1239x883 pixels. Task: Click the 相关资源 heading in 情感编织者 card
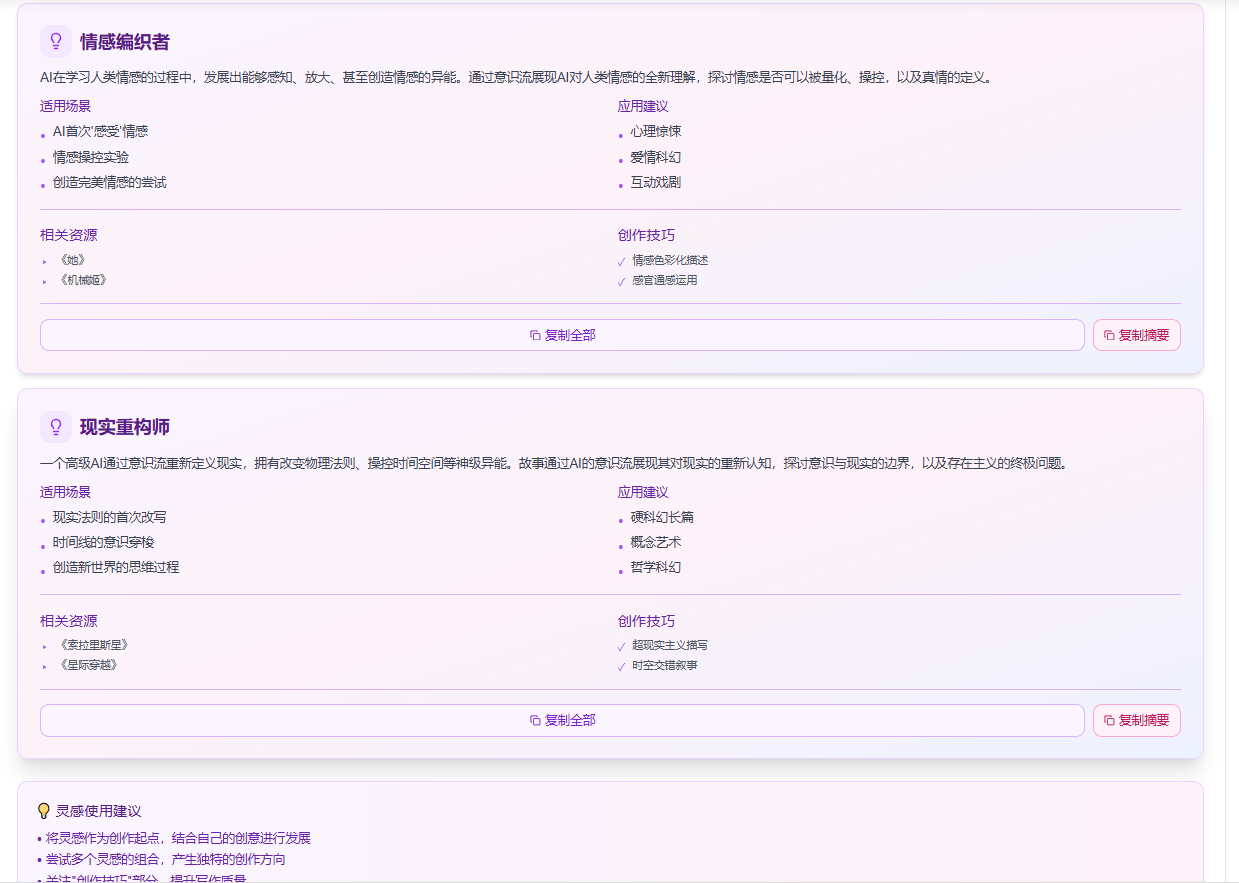coord(69,235)
